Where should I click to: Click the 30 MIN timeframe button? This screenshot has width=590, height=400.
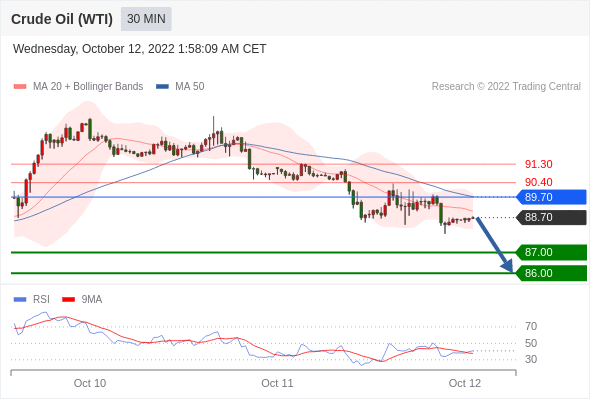click(146, 19)
